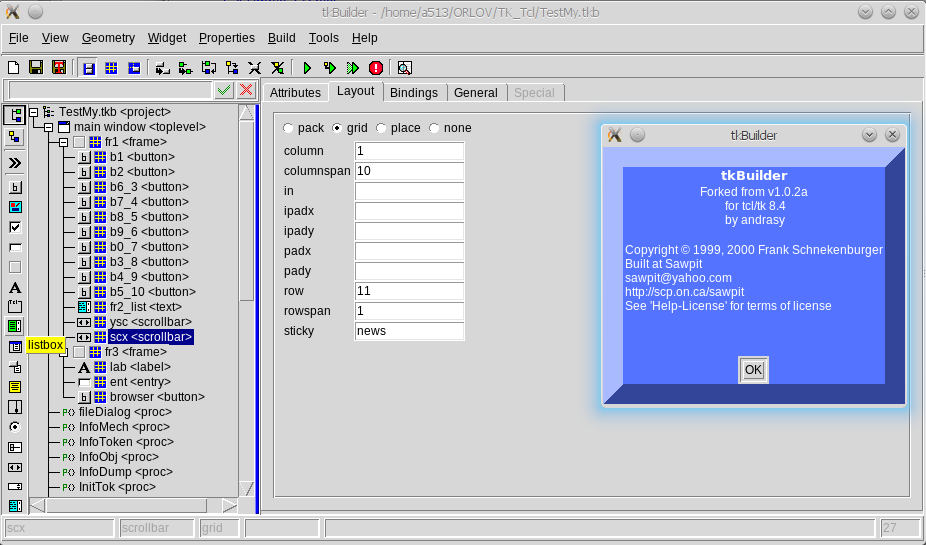This screenshot has width=926, height=545.
Task: Select the fr2_list <text> tree item
Action: coord(145,307)
